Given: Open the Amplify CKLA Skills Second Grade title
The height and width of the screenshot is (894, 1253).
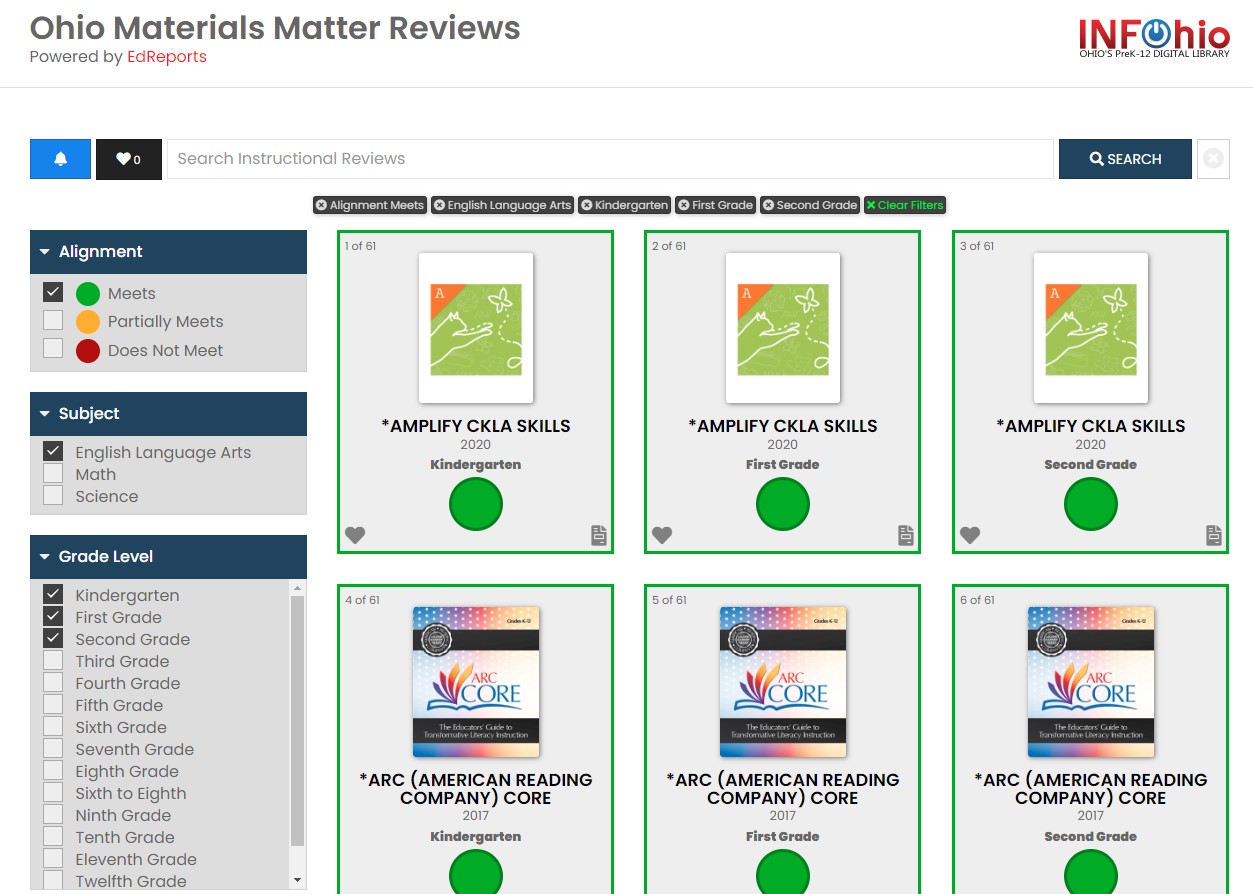Looking at the screenshot, I should [1090, 426].
